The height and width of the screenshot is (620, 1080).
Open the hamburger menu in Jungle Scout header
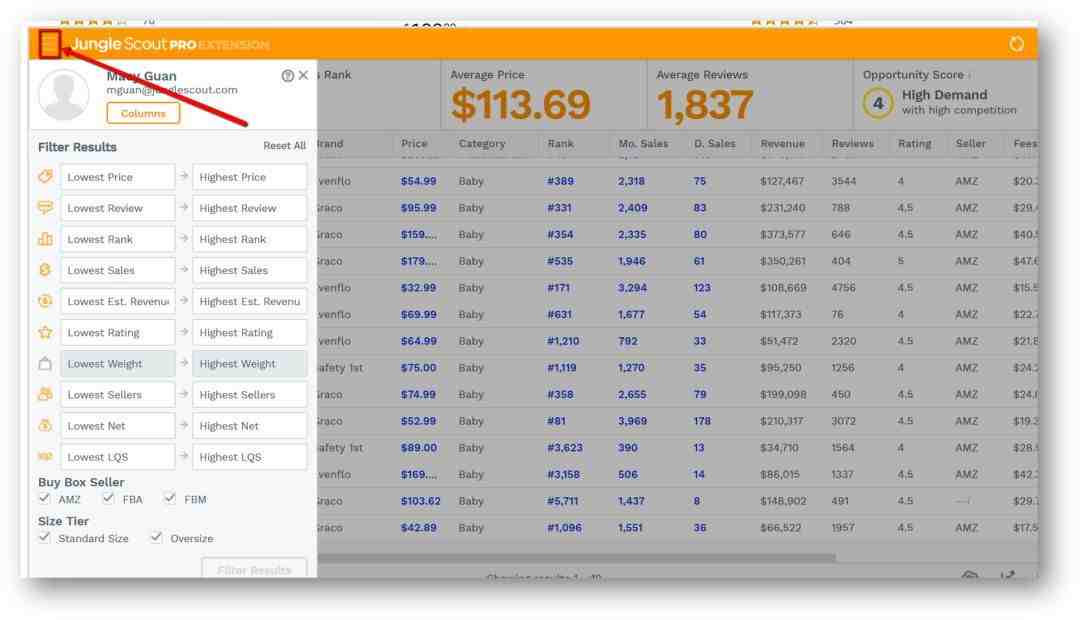pos(50,45)
